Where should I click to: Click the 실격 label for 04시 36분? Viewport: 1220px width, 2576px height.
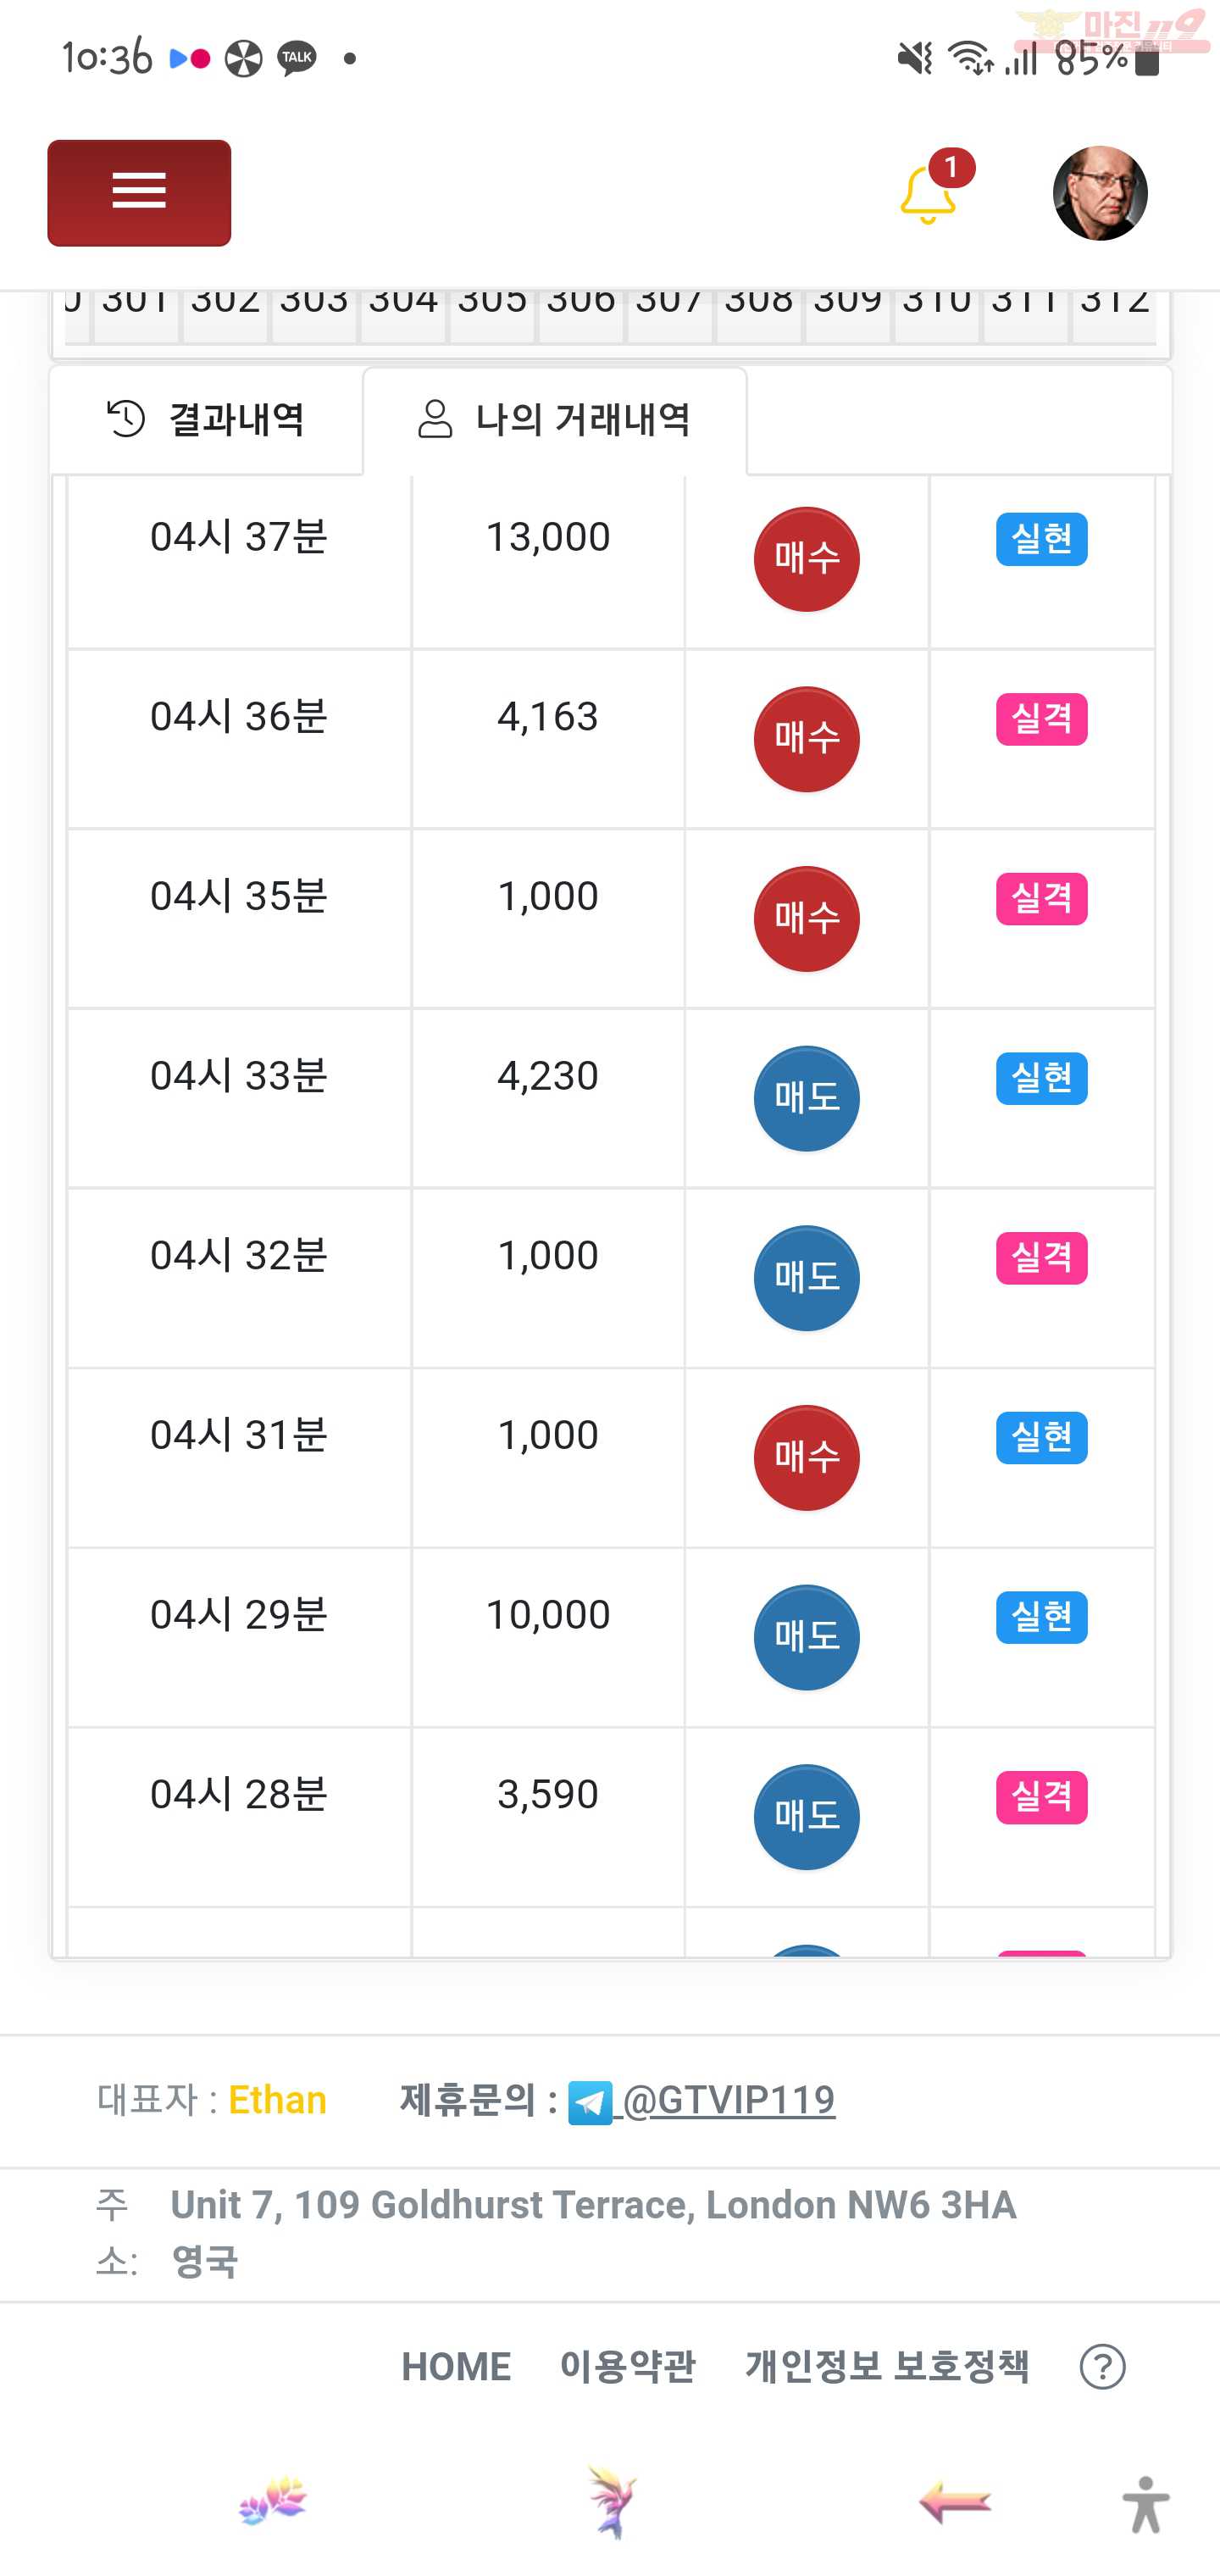(1041, 719)
